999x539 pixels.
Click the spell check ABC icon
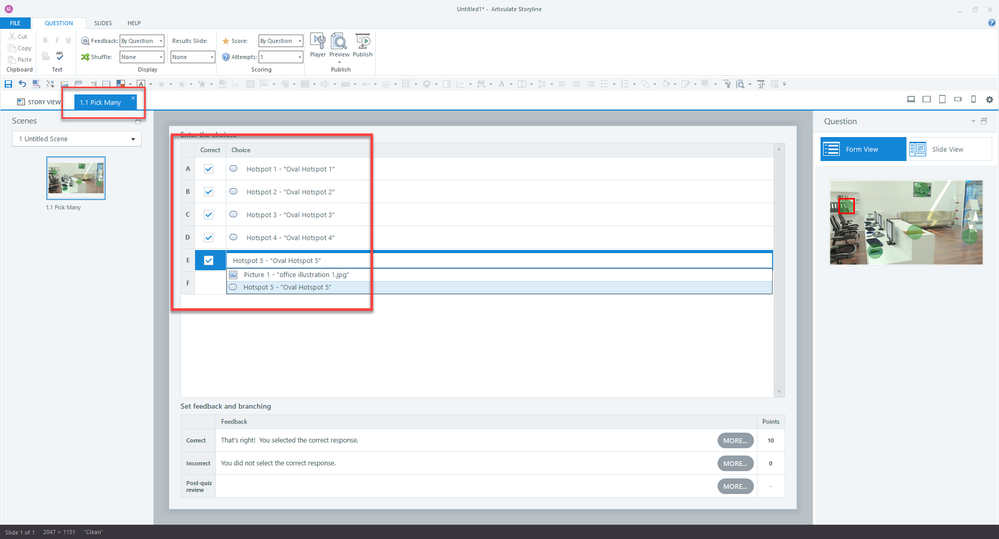59,56
